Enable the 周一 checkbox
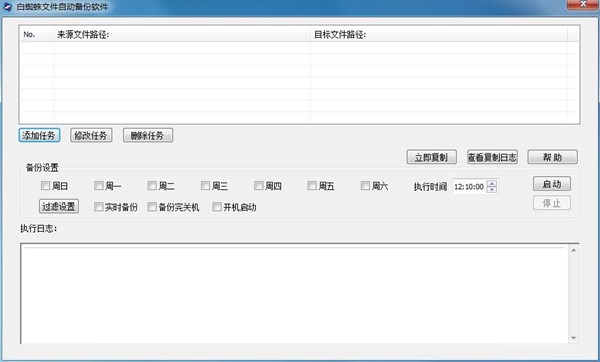 [x=99, y=186]
